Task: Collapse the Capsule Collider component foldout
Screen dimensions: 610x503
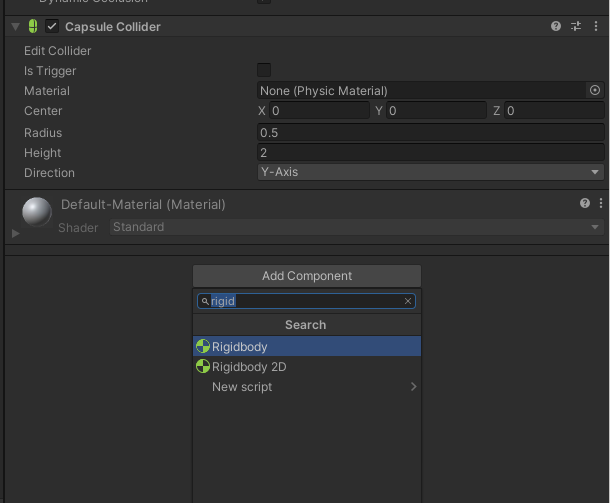Action: tap(15, 27)
